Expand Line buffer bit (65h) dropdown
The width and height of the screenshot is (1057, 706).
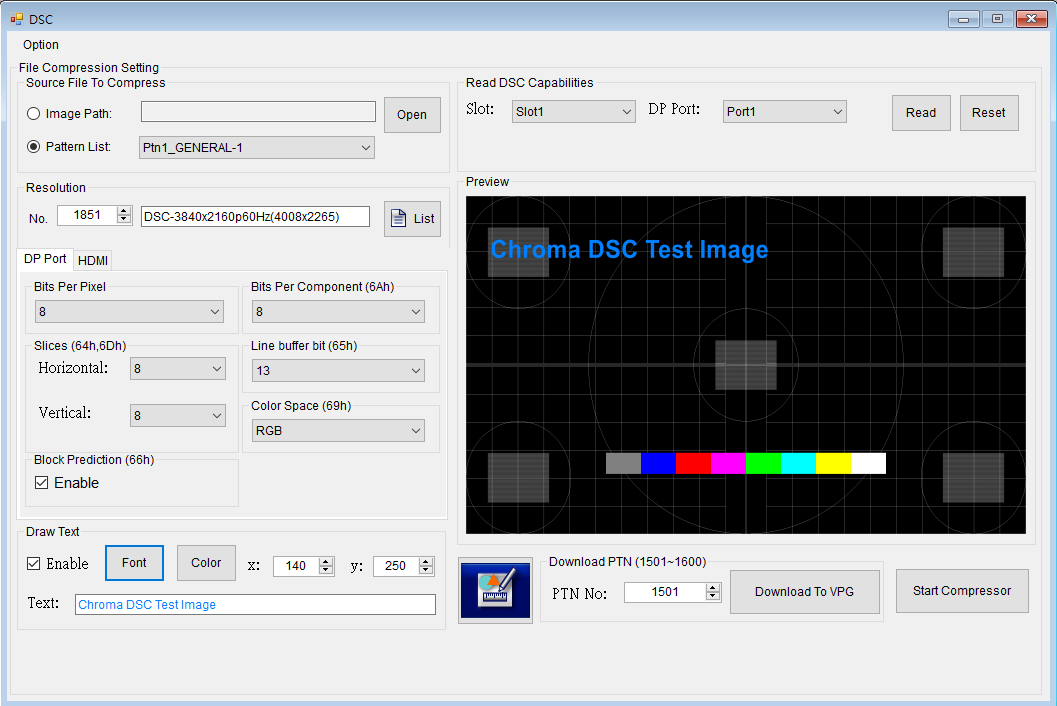(338, 370)
